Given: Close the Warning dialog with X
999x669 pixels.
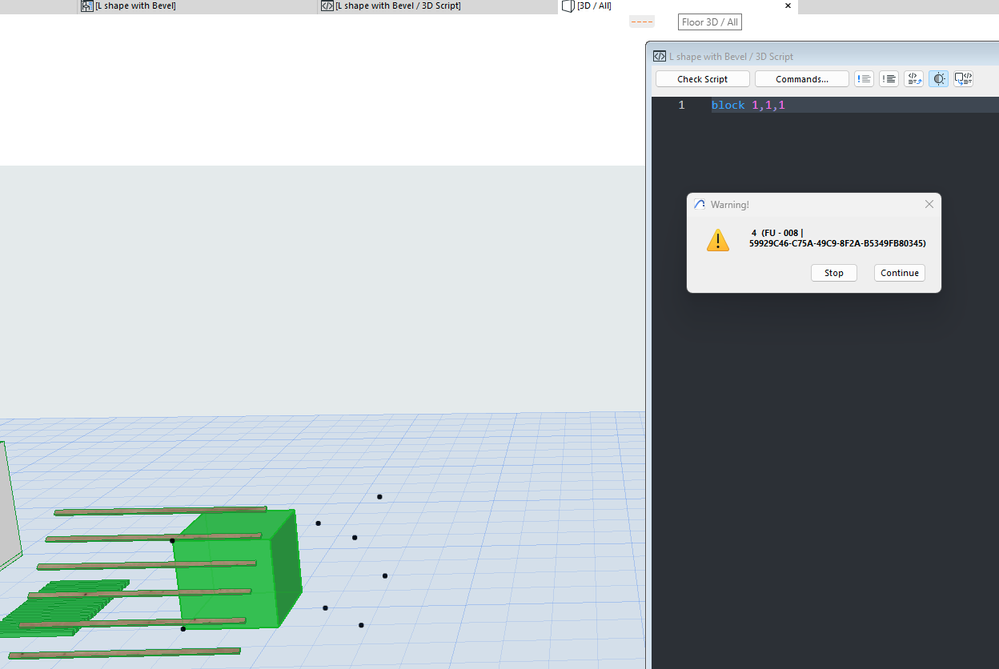Looking at the screenshot, I should pos(929,204).
